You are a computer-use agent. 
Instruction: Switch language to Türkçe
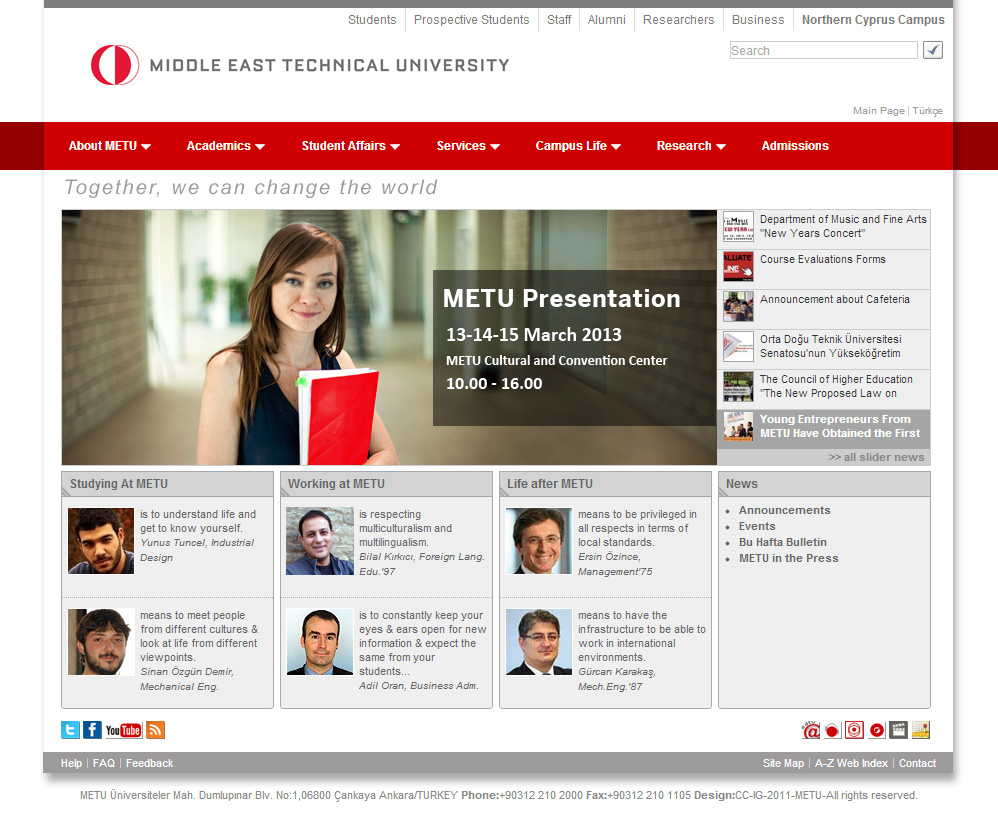coord(928,111)
